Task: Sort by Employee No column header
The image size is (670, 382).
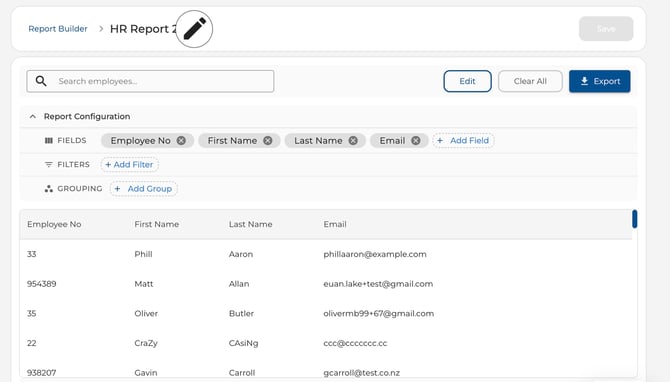Action: click(x=54, y=224)
